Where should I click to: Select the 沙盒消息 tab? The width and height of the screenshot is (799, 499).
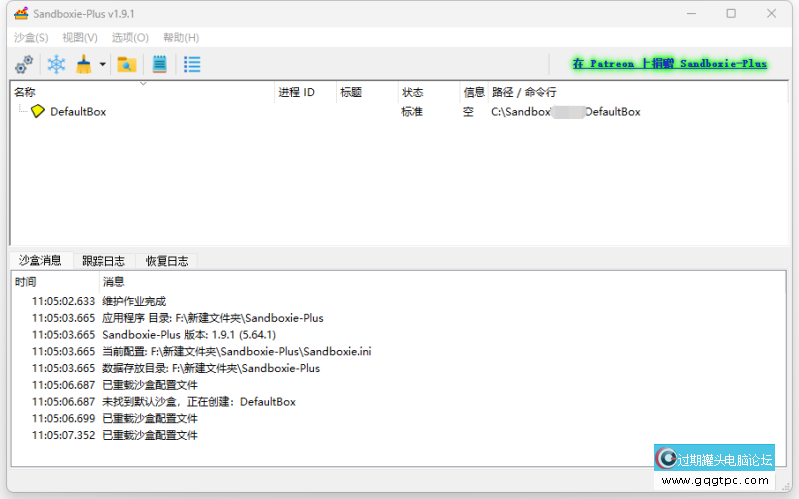[40, 260]
